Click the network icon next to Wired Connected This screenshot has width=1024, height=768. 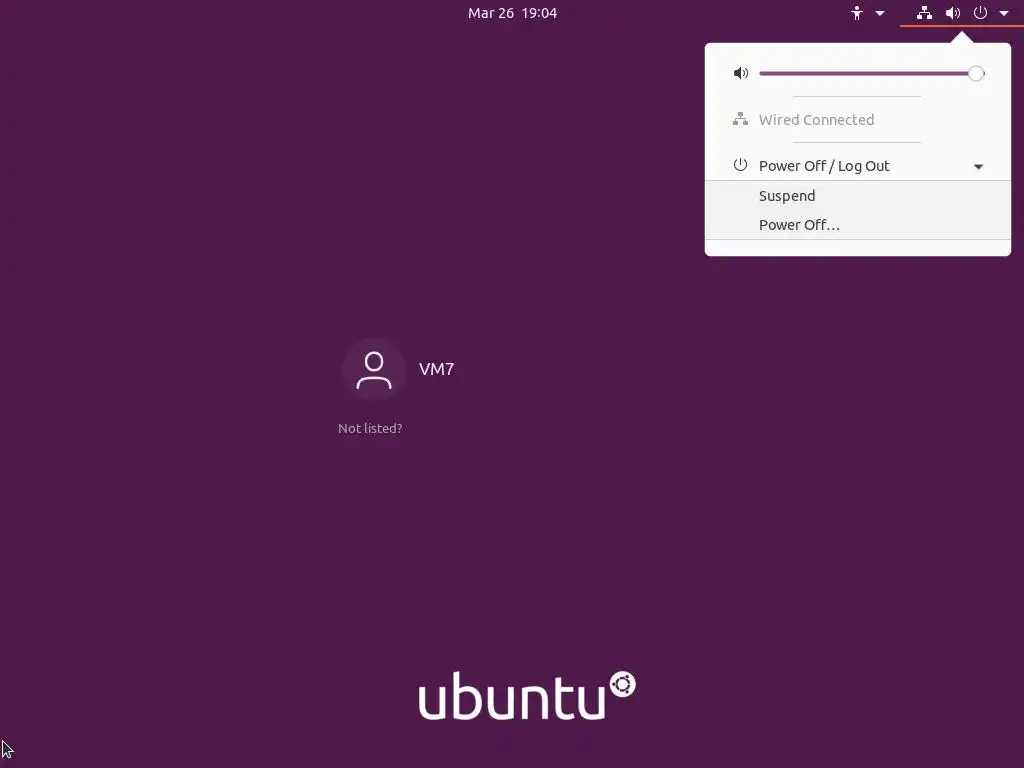coord(740,120)
